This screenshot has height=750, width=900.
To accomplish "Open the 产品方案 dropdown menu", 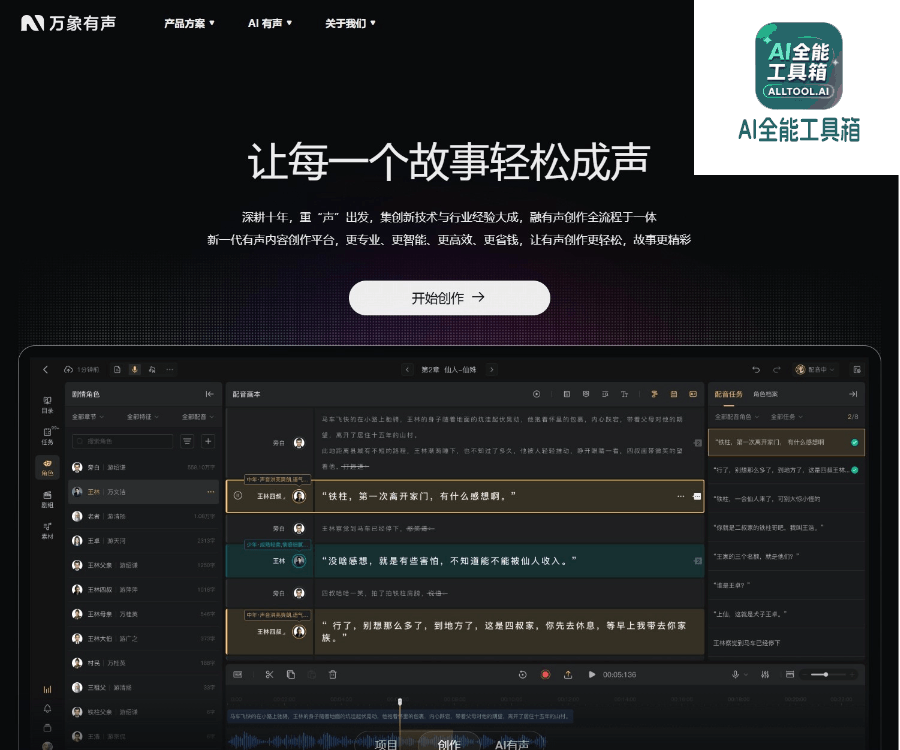I will 189,24.
